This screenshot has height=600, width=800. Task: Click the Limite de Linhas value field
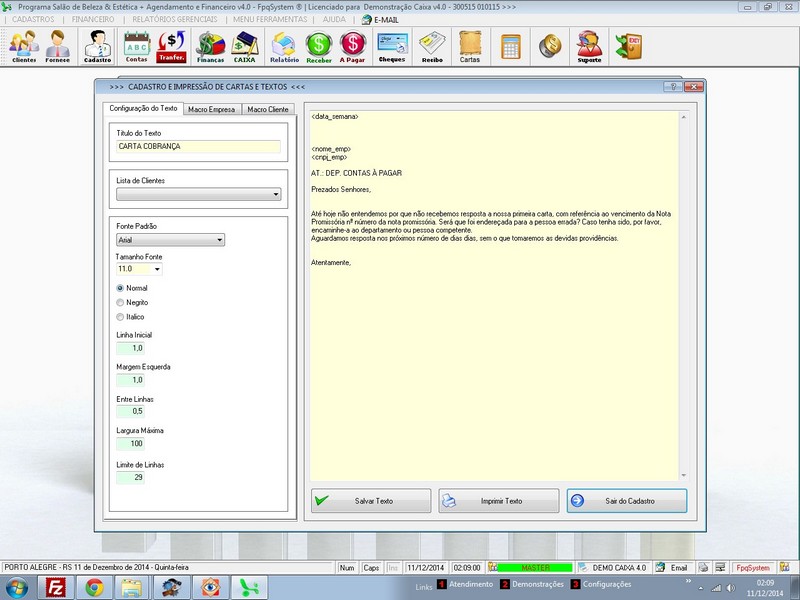(x=130, y=478)
